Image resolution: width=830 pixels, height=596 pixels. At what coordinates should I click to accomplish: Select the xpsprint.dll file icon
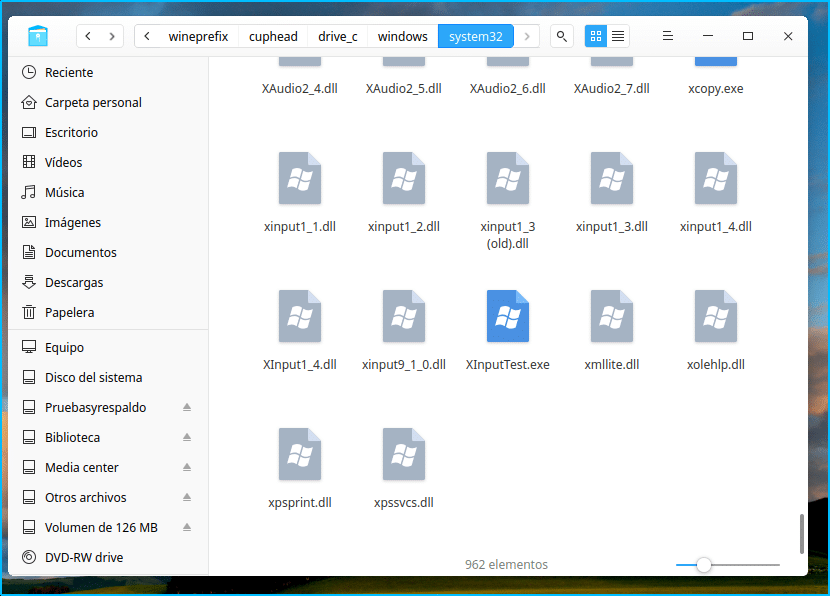pyautogui.click(x=300, y=454)
